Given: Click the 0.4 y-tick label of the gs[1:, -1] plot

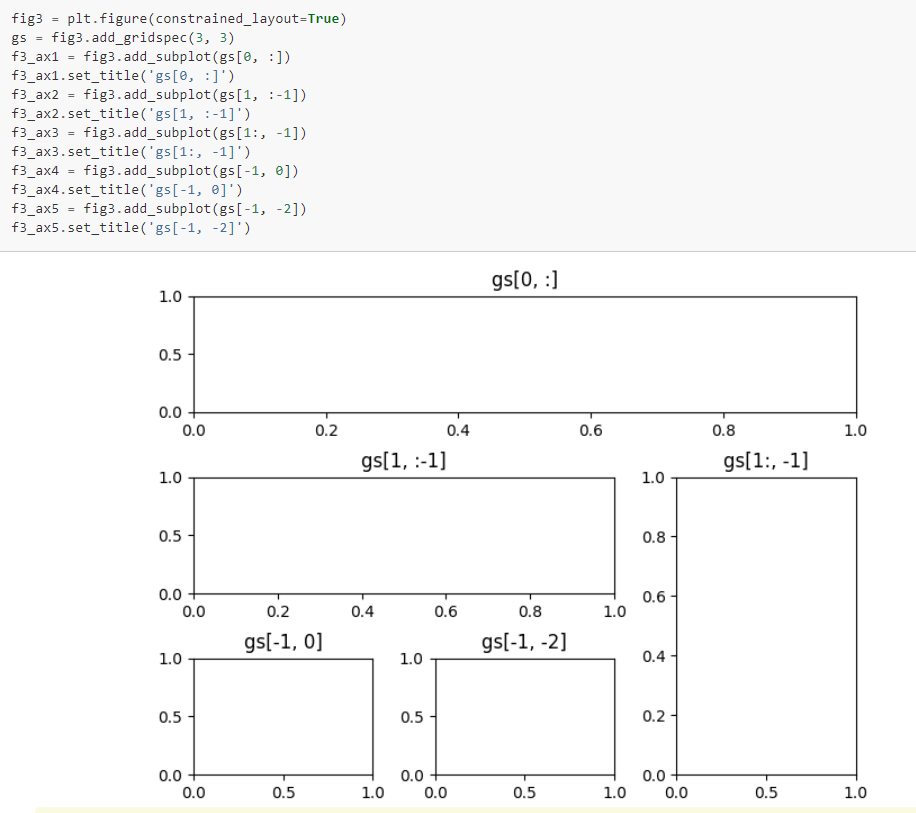Looking at the screenshot, I should tap(654, 656).
